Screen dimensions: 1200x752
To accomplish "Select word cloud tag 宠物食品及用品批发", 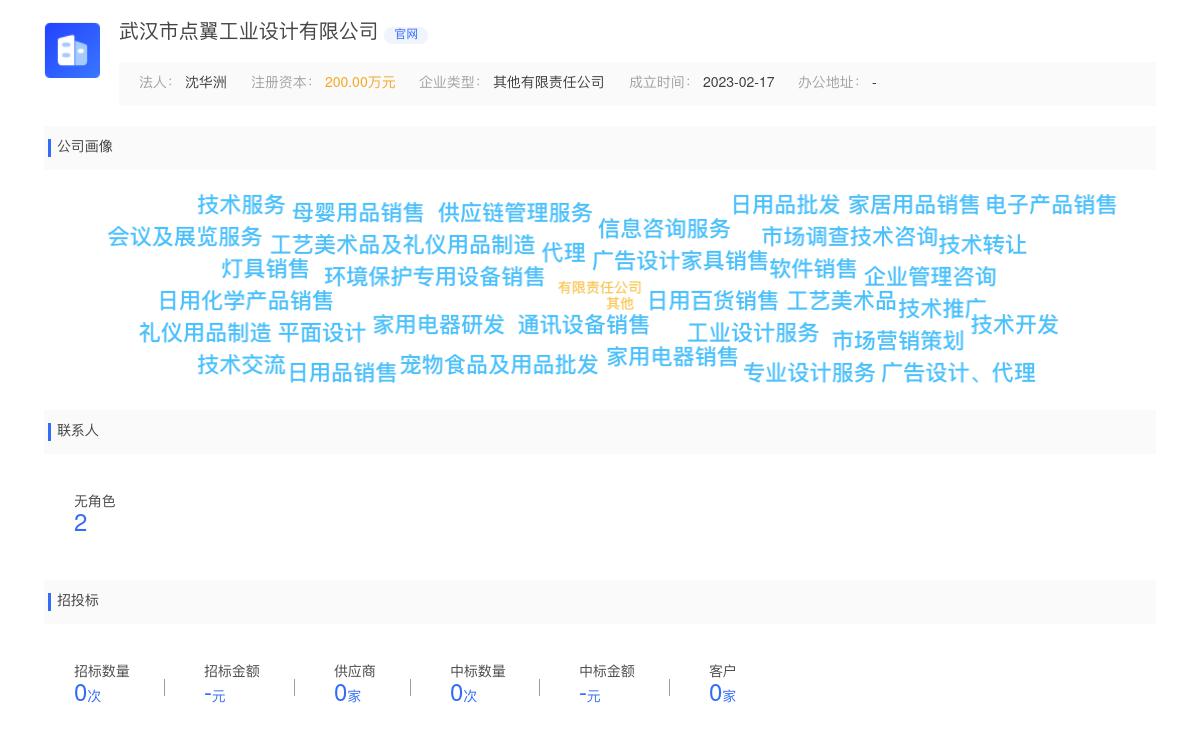I will point(499,365).
